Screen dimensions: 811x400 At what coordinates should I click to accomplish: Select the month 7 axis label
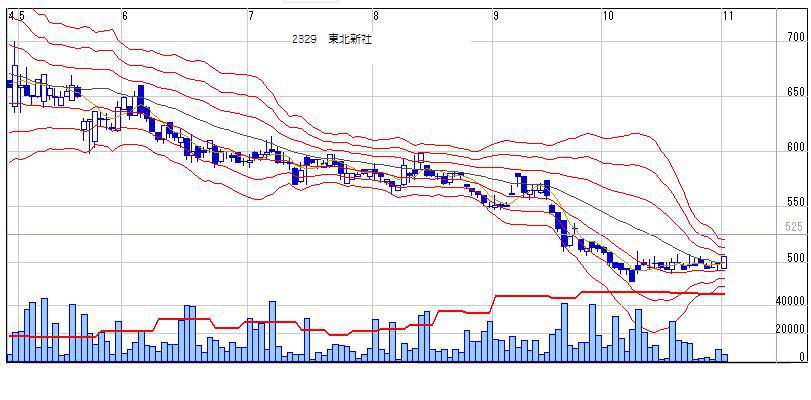pyautogui.click(x=250, y=16)
